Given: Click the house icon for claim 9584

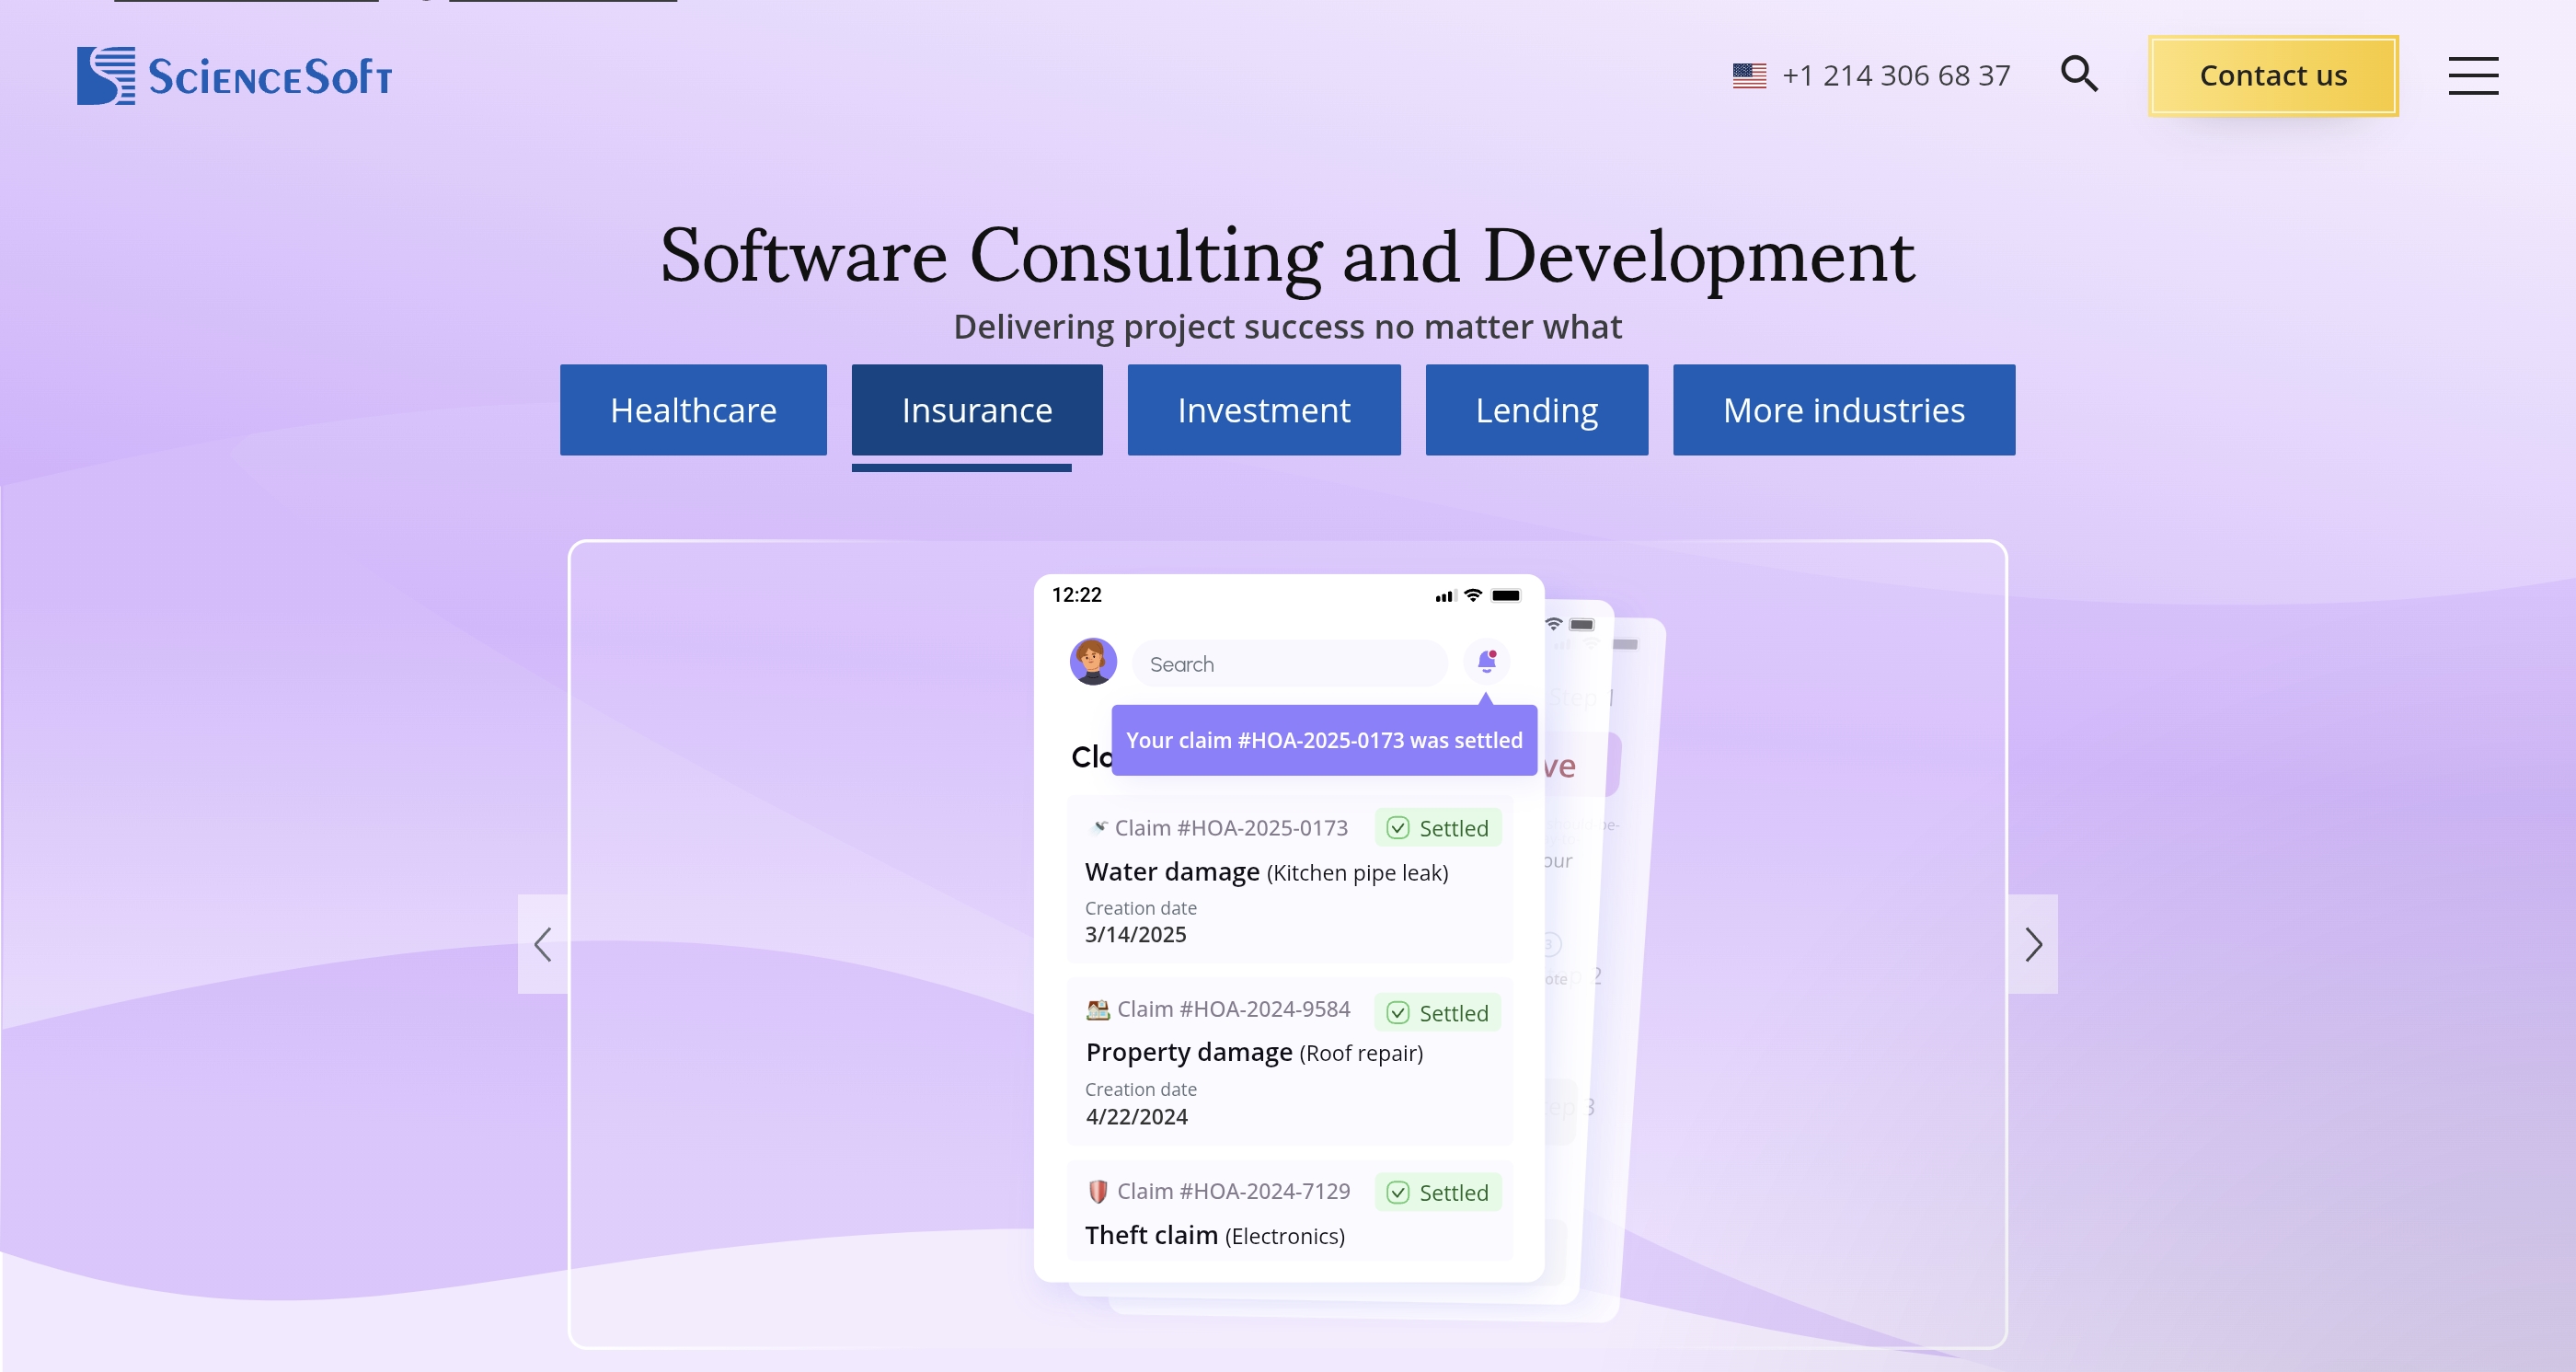Looking at the screenshot, I should (x=1098, y=1010).
